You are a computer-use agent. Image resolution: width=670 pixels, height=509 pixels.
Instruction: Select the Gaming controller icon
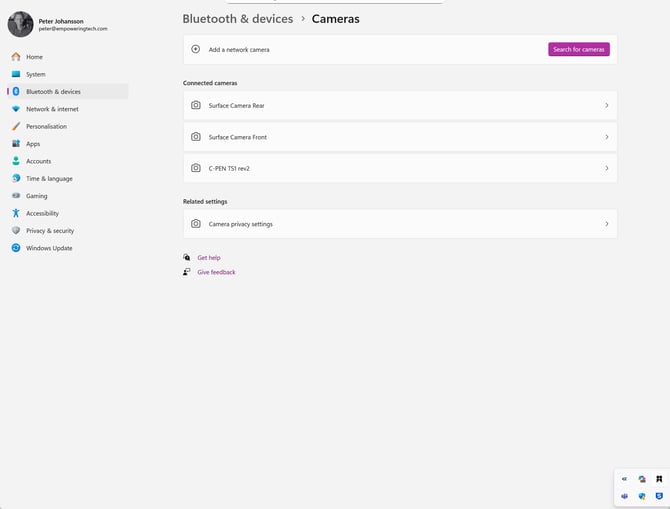(x=16, y=196)
